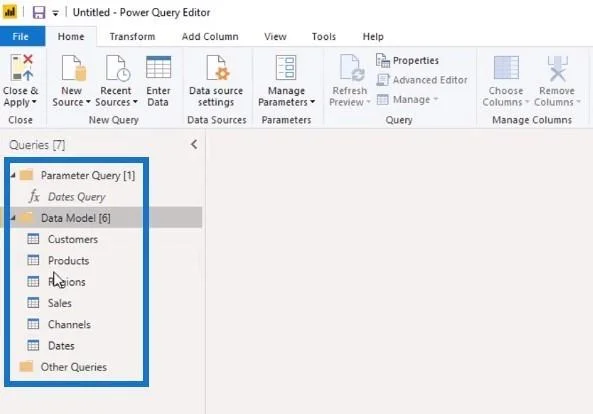The image size is (593, 414).
Task: Open the Add Column tab
Action: (210, 37)
